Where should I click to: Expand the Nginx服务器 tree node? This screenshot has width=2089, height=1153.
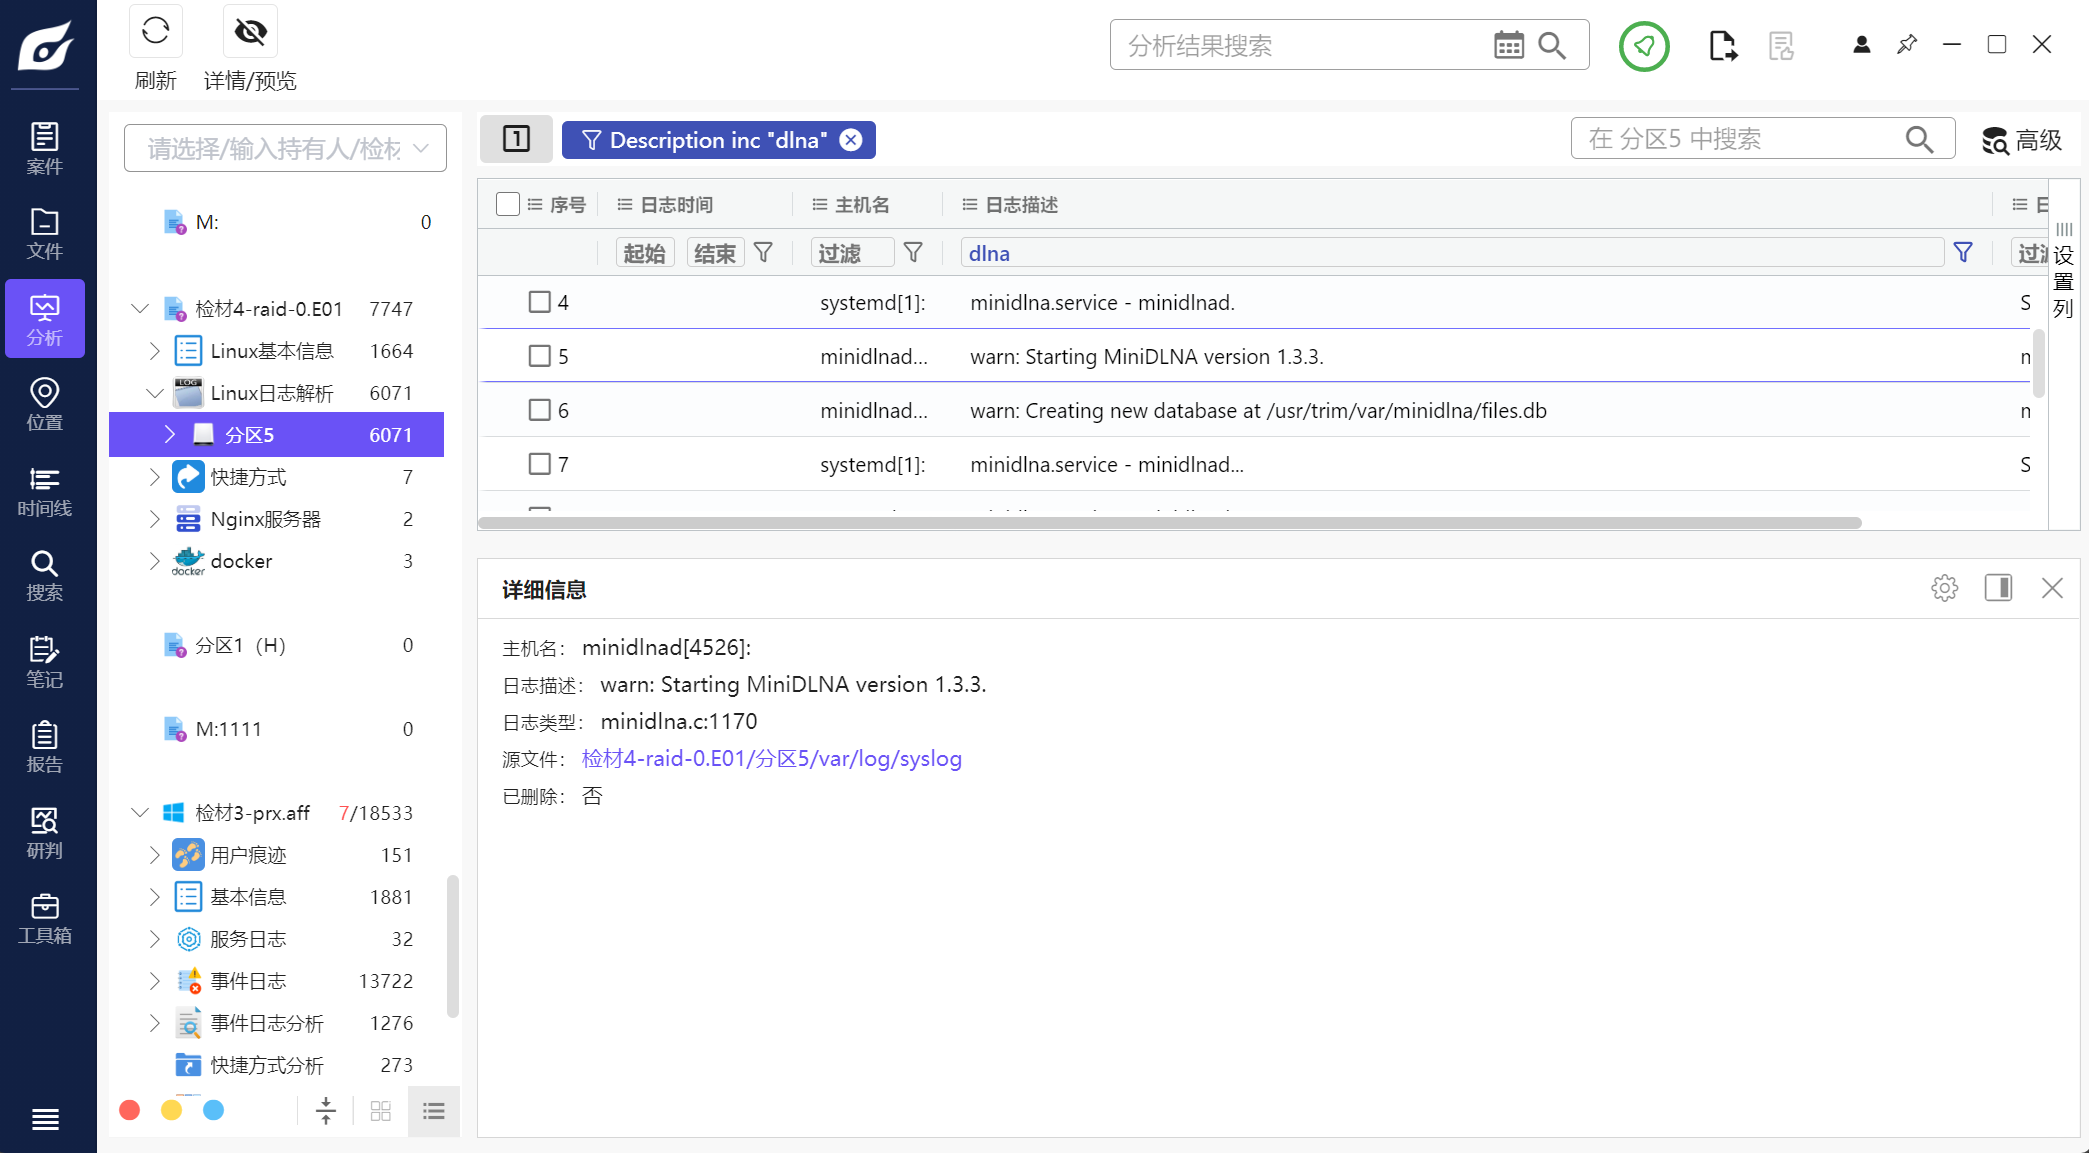pos(154,519)
